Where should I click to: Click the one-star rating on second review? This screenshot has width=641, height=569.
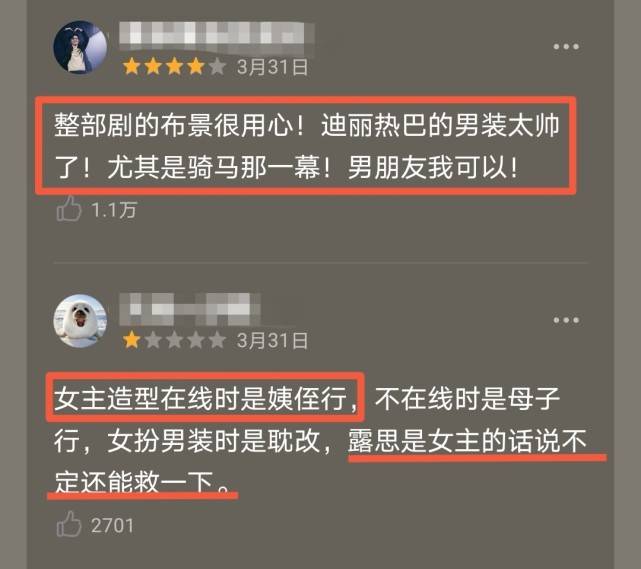pyautogui.click(x=174, y=340)
